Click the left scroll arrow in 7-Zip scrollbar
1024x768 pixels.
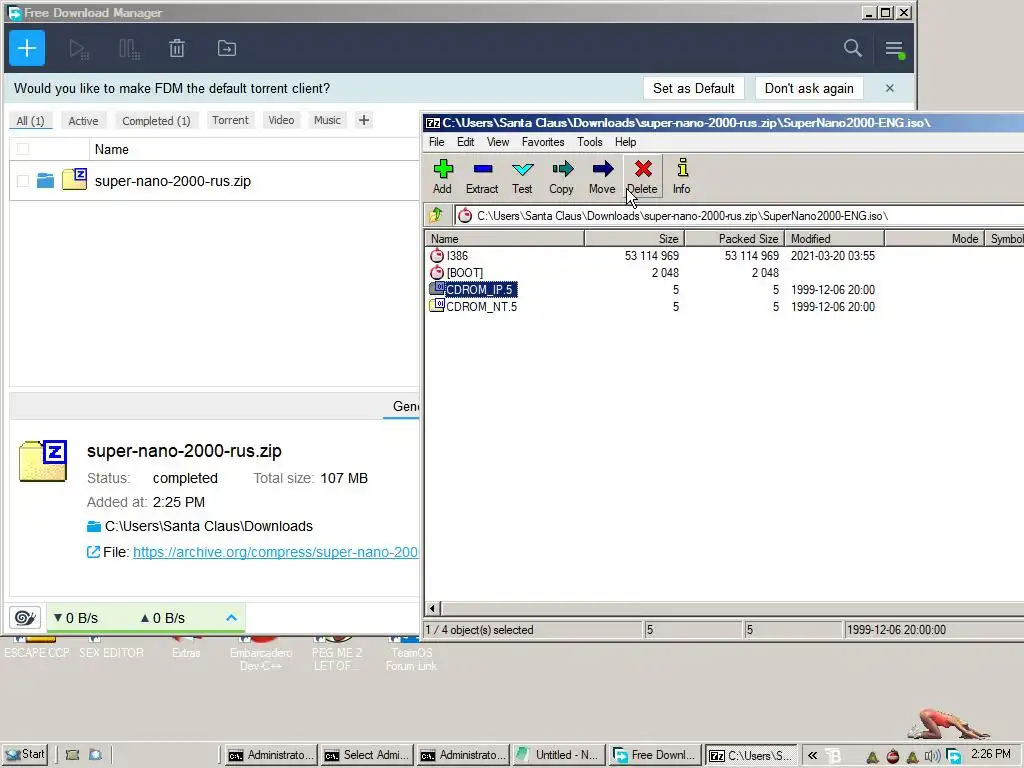tap(432, 609)
